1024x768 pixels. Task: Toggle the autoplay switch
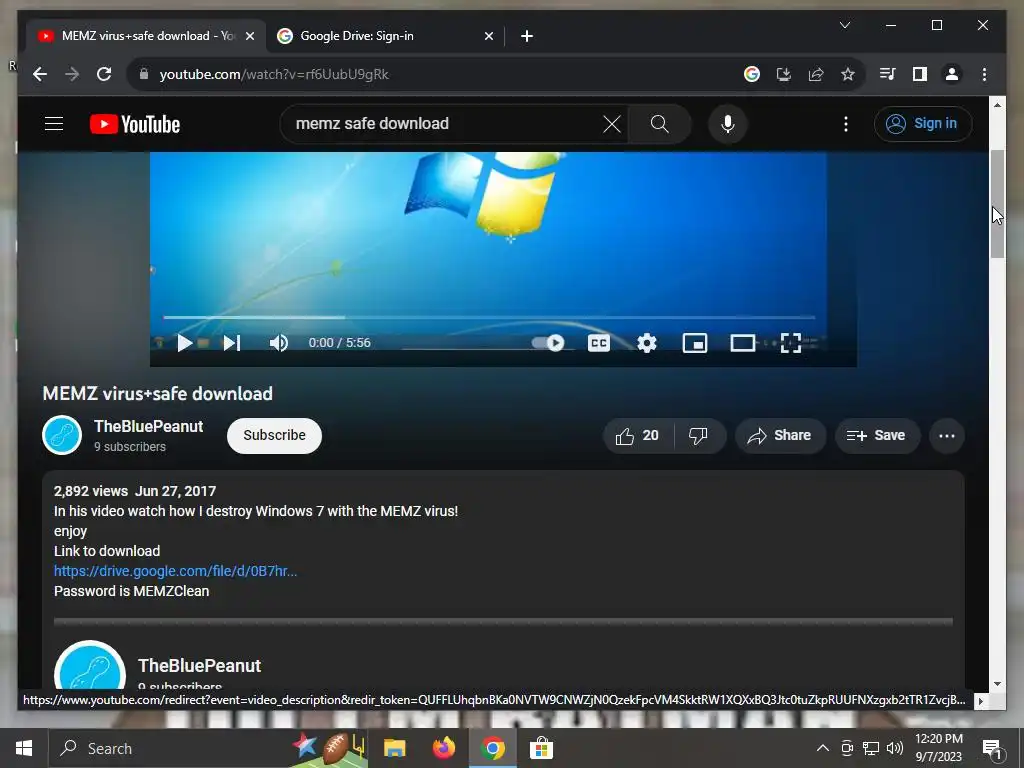tap(548, 343)
